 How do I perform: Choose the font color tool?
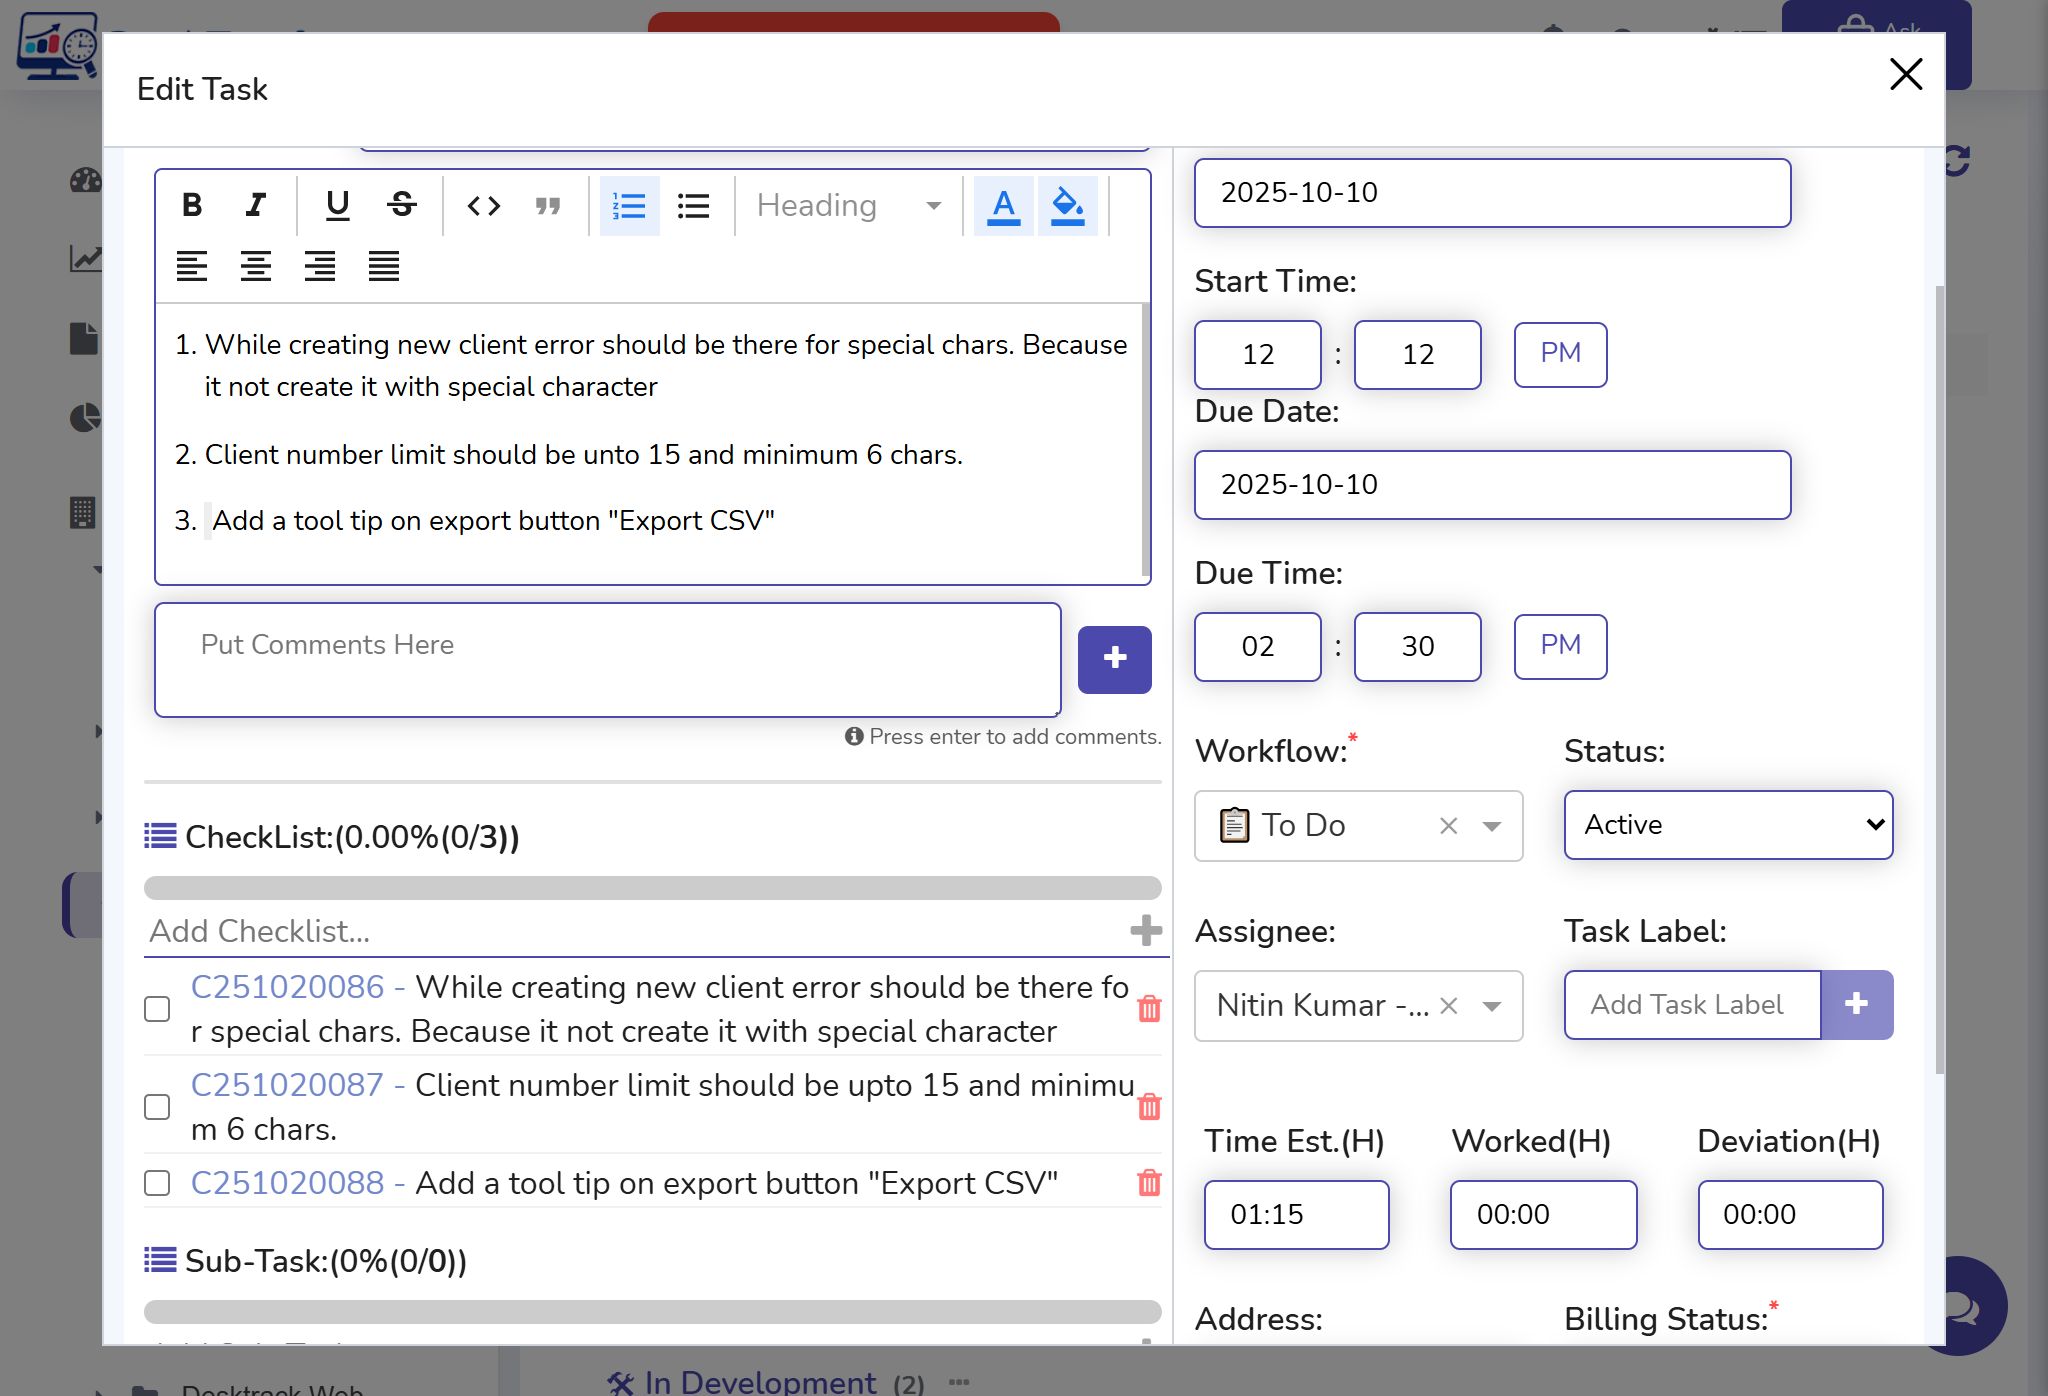[1003, 206]
